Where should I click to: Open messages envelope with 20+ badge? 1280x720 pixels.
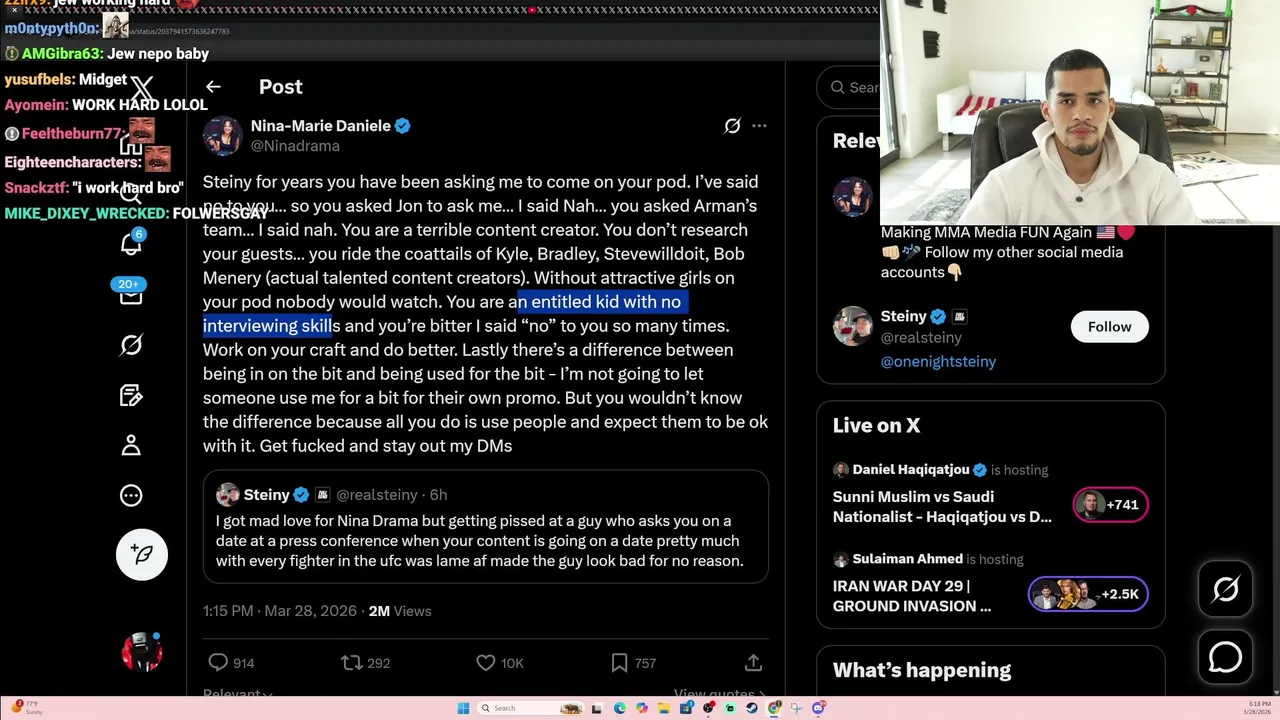131,294
